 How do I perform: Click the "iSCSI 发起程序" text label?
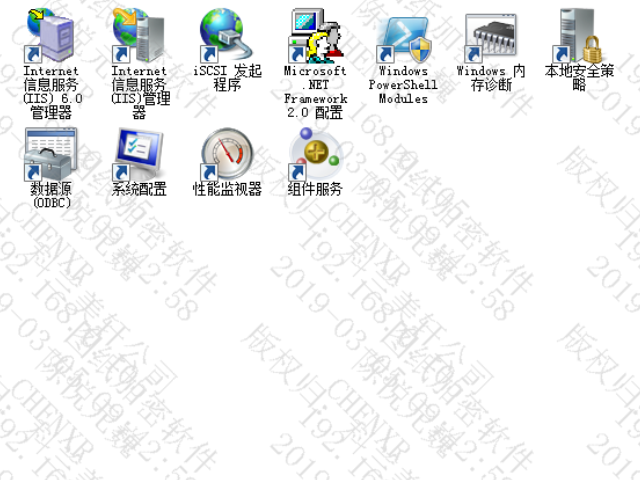click(x=227, y=78)
